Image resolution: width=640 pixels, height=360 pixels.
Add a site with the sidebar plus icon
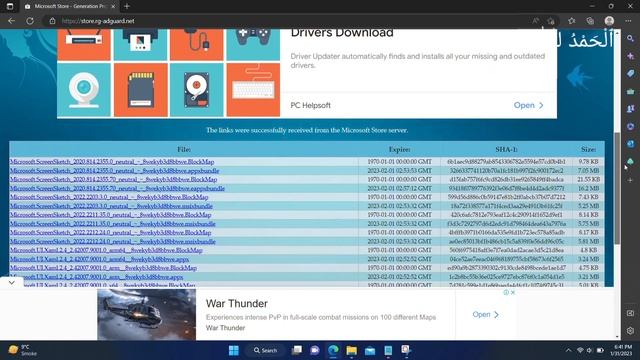(631, 180)
